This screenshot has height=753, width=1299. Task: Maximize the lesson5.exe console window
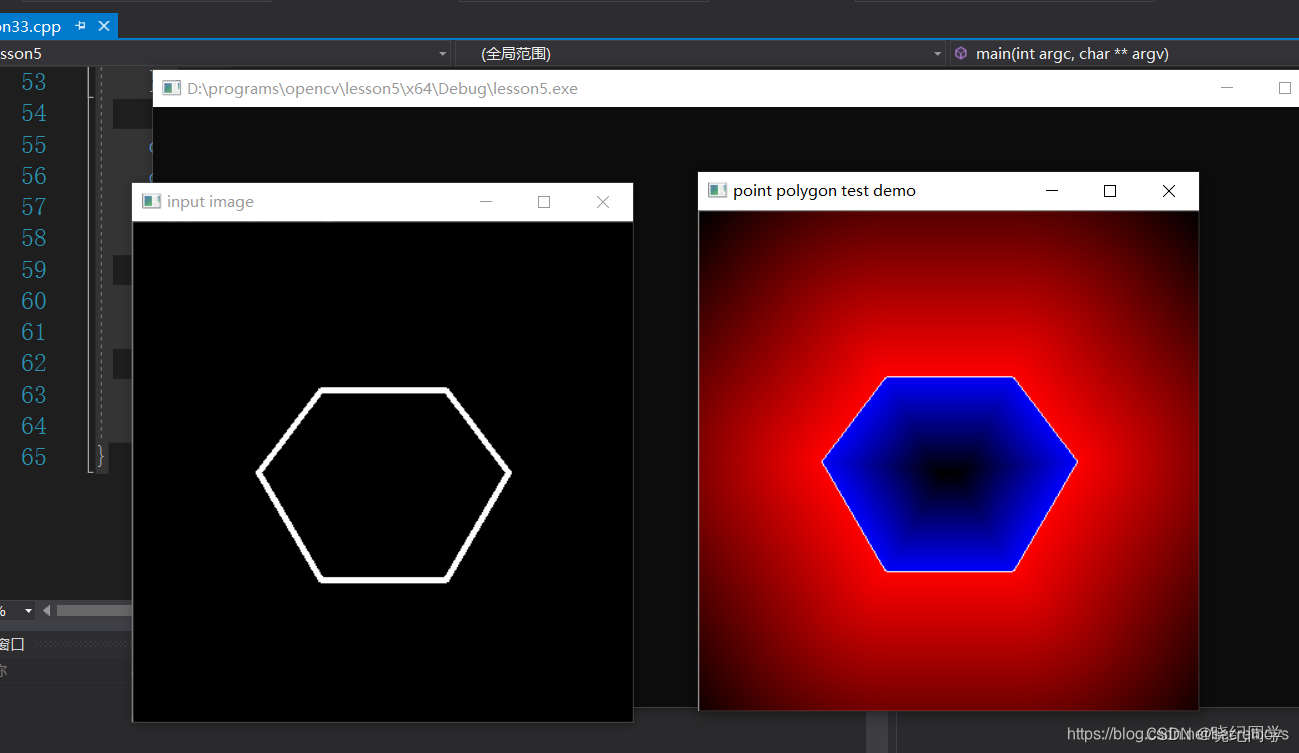1285,88
